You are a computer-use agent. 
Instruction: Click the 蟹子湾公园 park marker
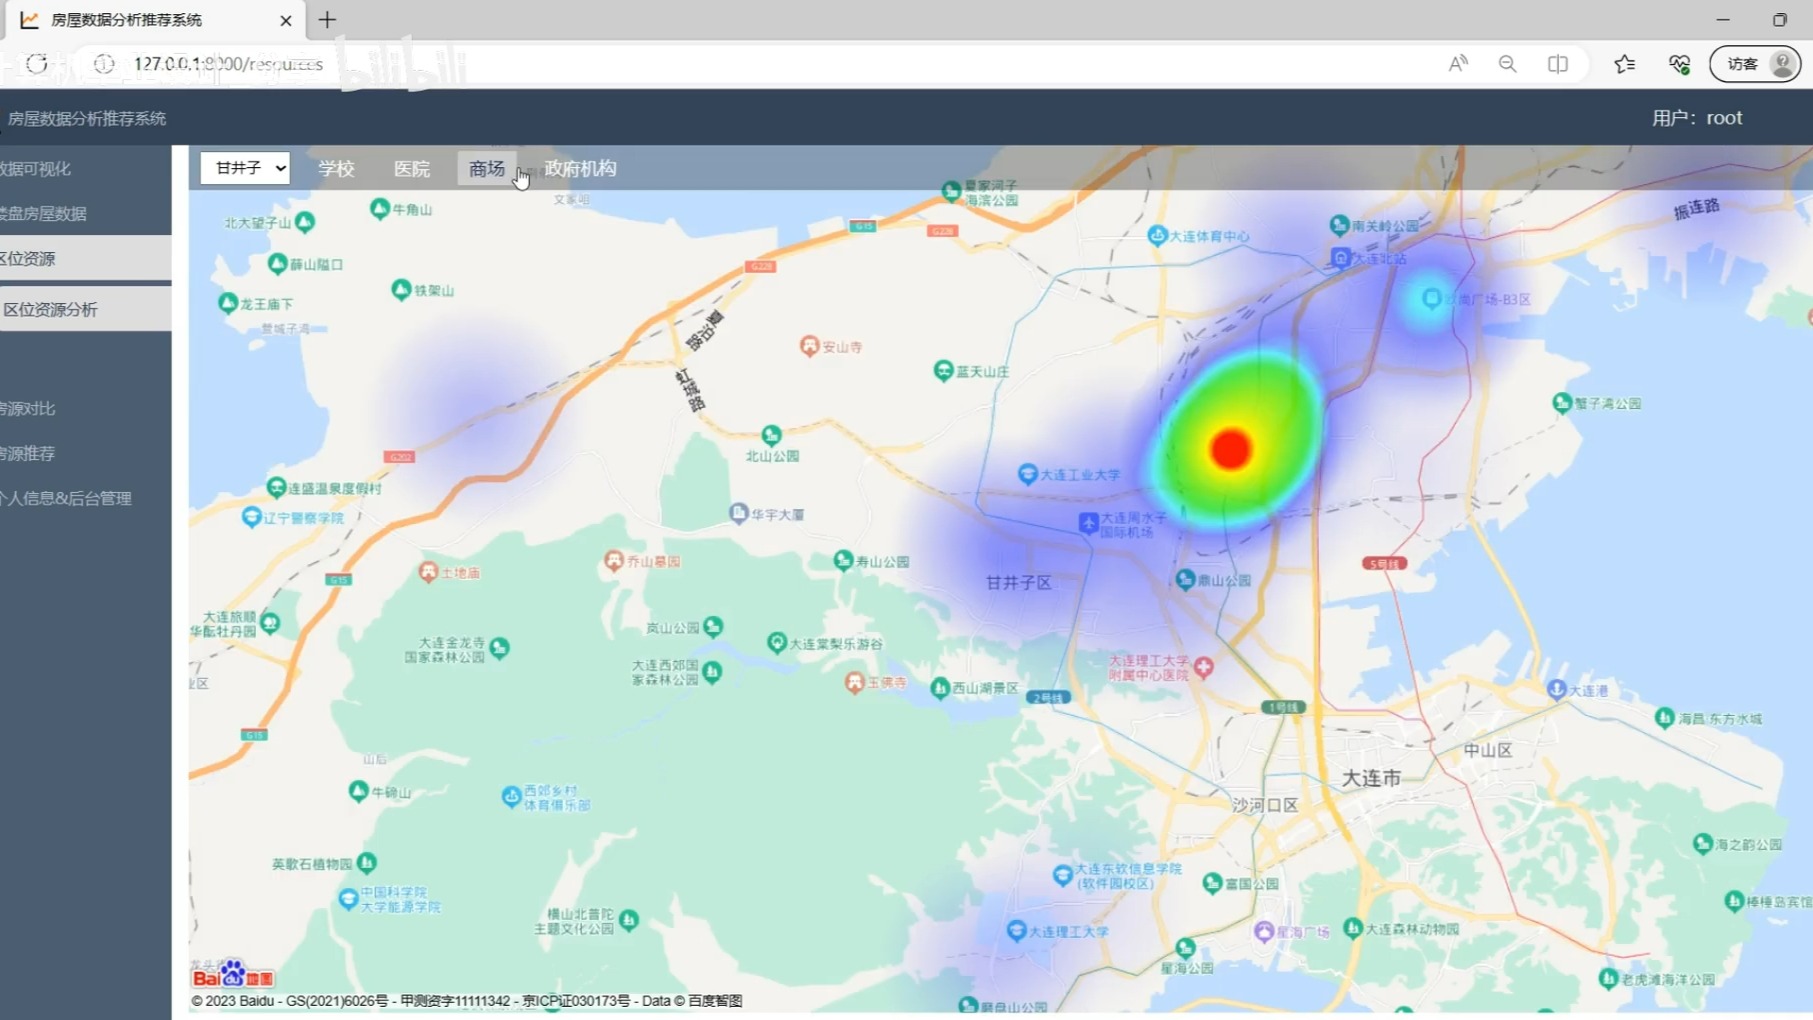[1562, 402]
